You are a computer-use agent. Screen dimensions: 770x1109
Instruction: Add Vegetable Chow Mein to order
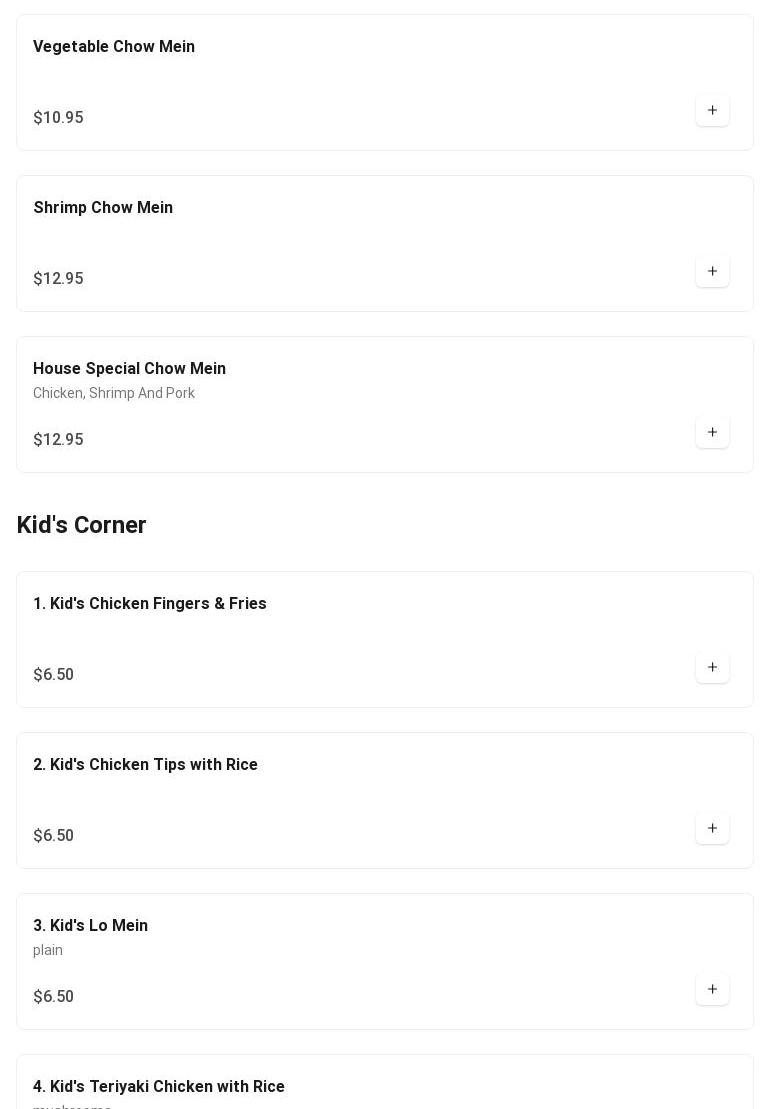coord(712,110)
